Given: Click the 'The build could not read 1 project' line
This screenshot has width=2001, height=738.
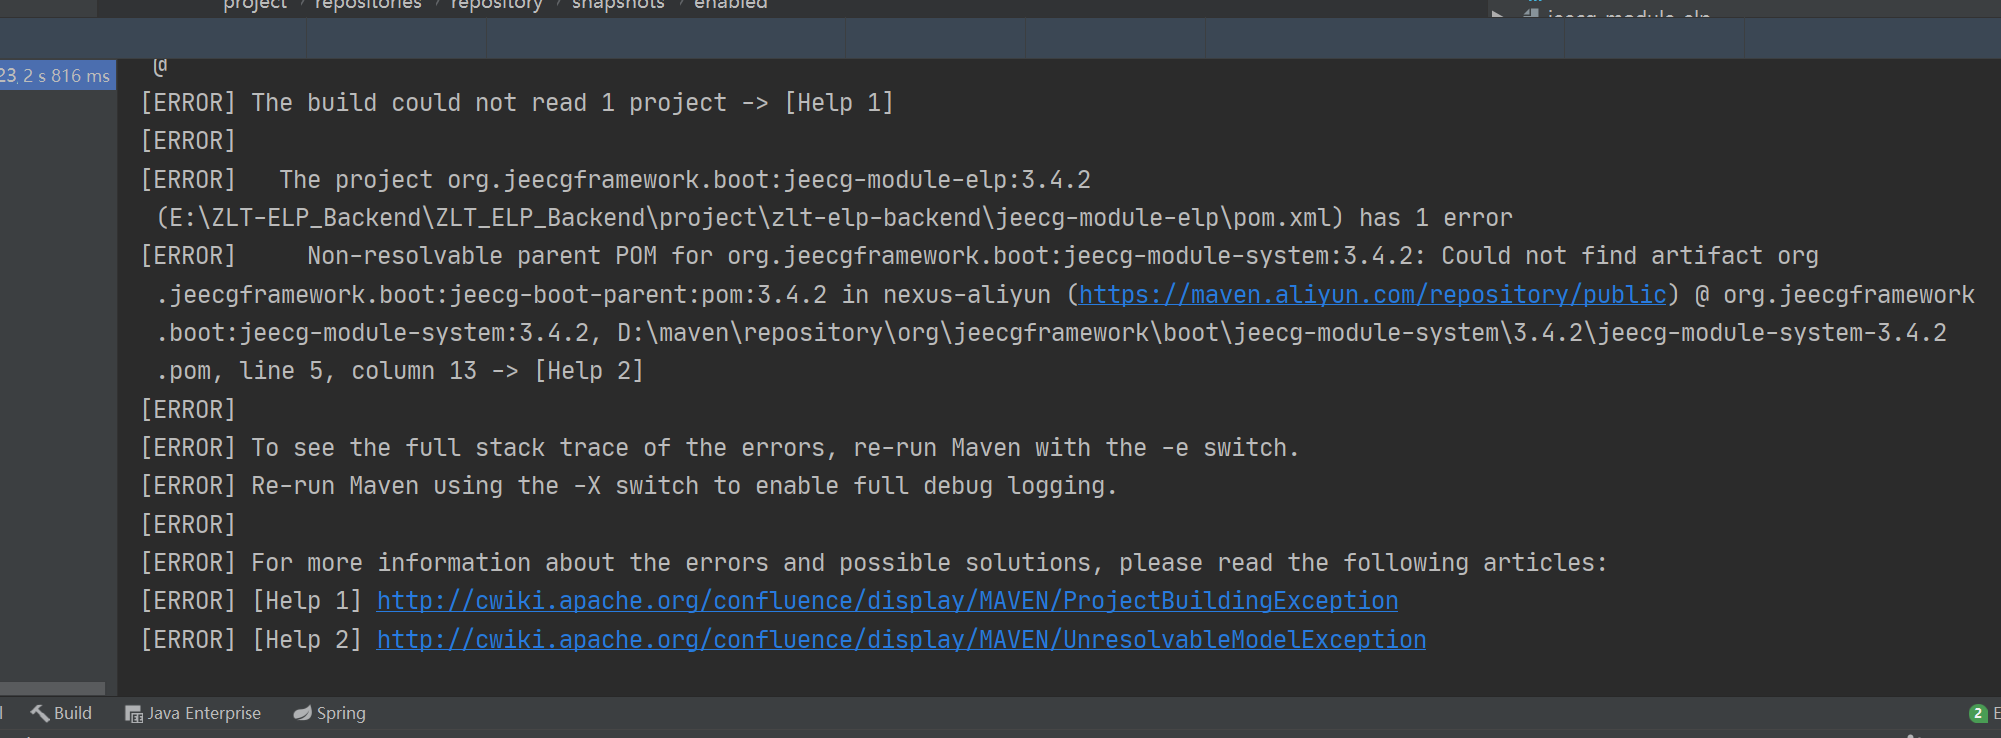Looking at the screenshot, I should point(517,103).
